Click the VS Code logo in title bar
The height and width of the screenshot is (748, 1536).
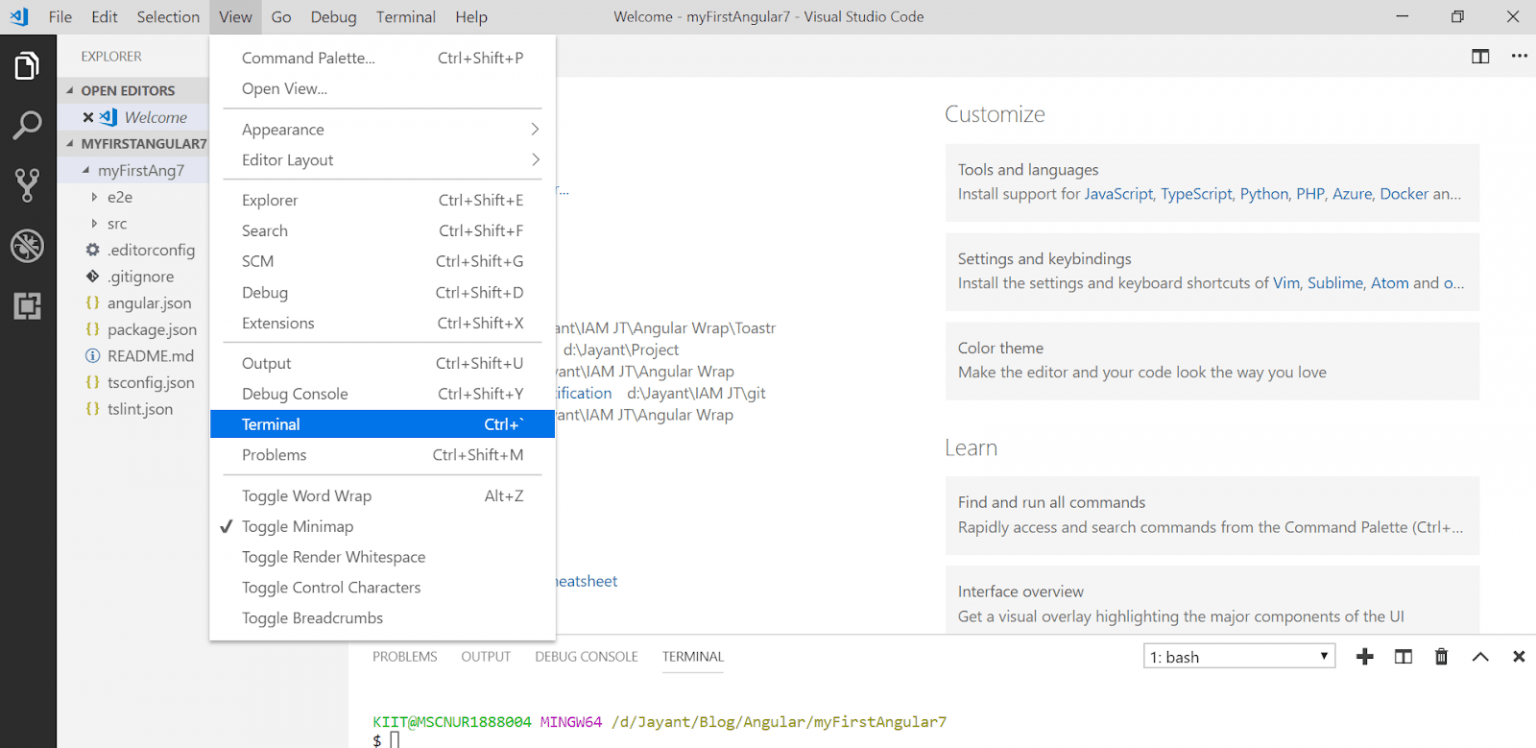point(18,16)
